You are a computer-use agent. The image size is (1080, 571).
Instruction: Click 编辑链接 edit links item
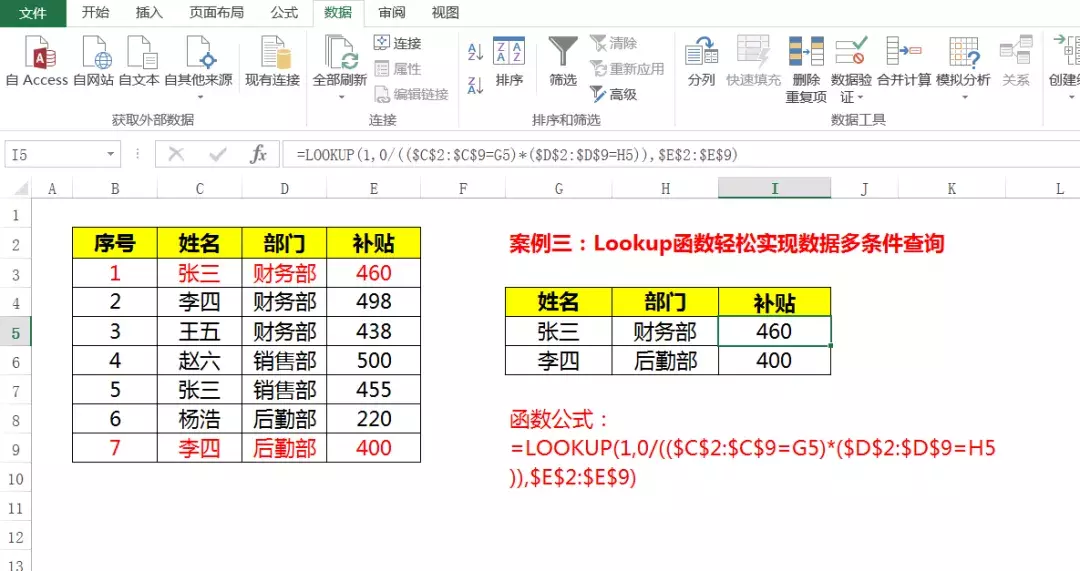click(x=411, y=94)
